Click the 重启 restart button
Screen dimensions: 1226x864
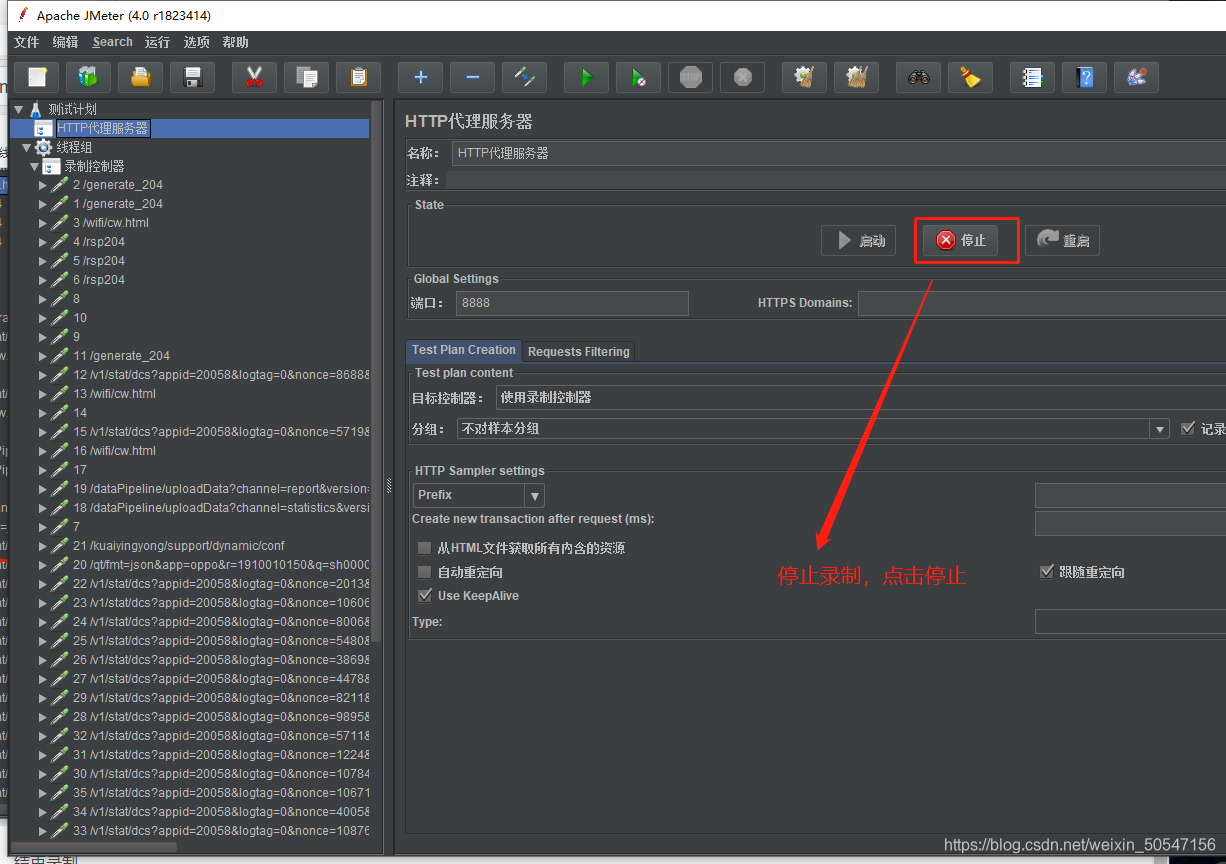[1062, 240]
